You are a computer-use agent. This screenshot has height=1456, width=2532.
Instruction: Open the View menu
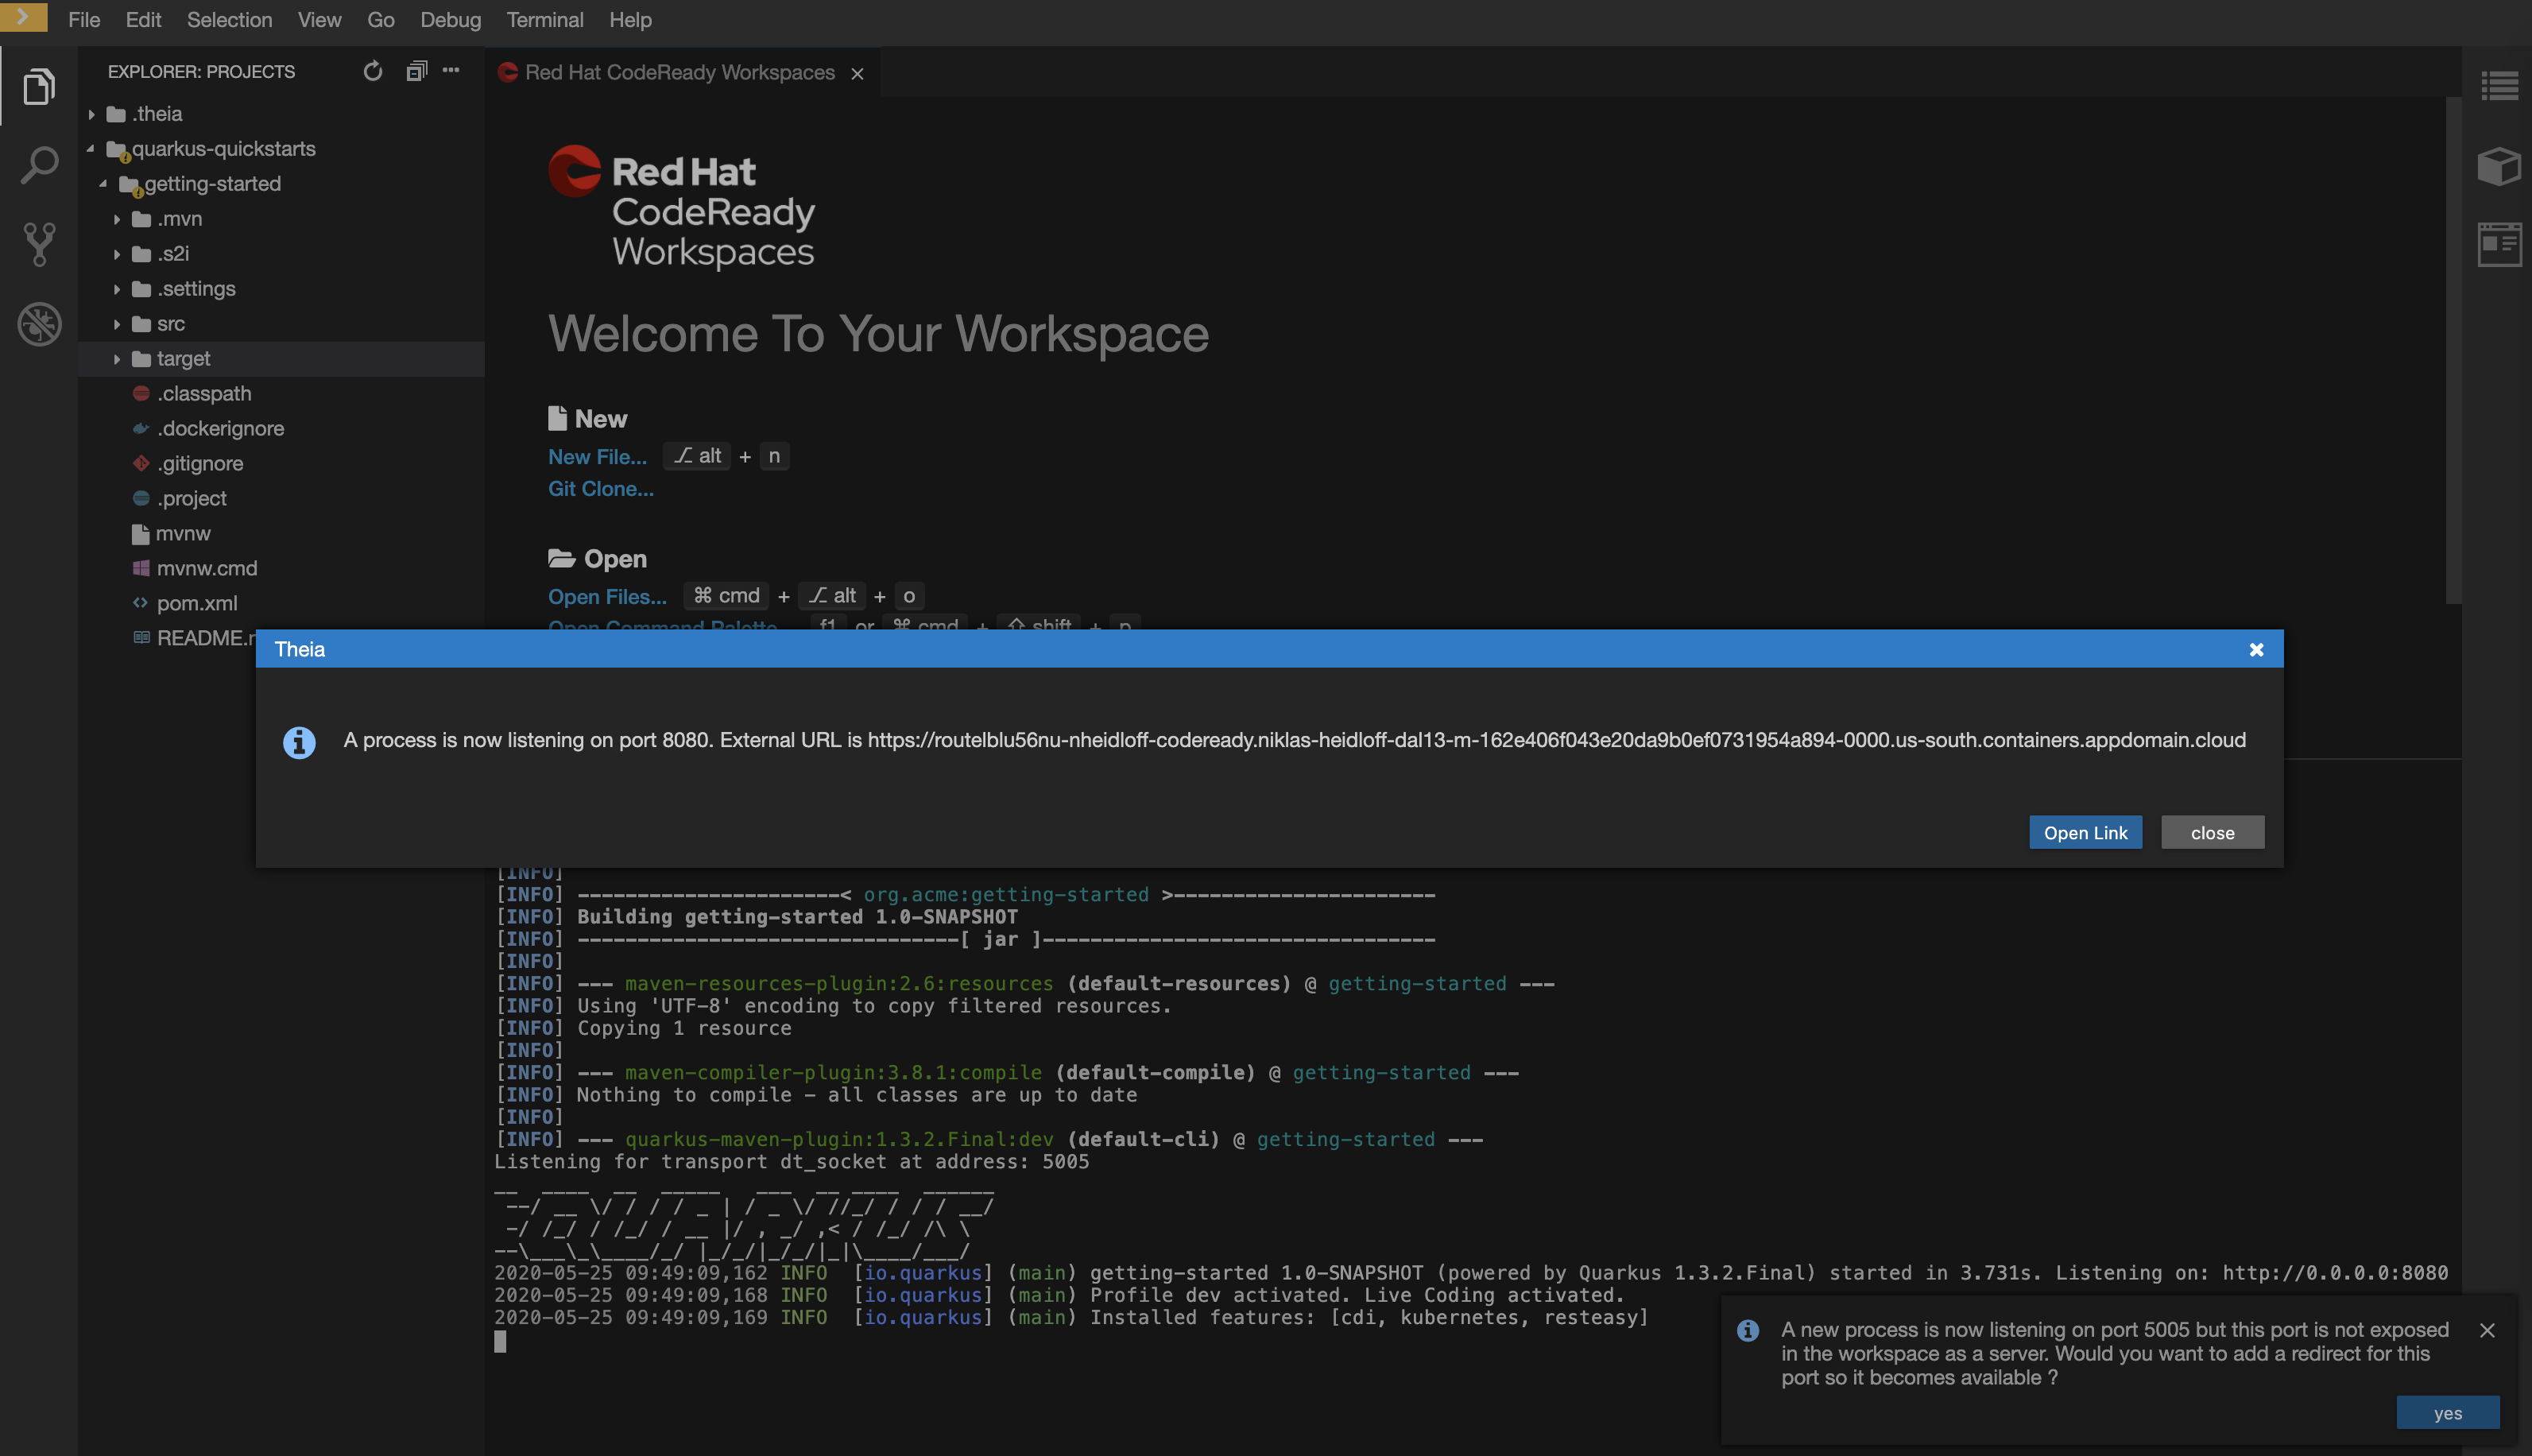(x=319, y=20)
